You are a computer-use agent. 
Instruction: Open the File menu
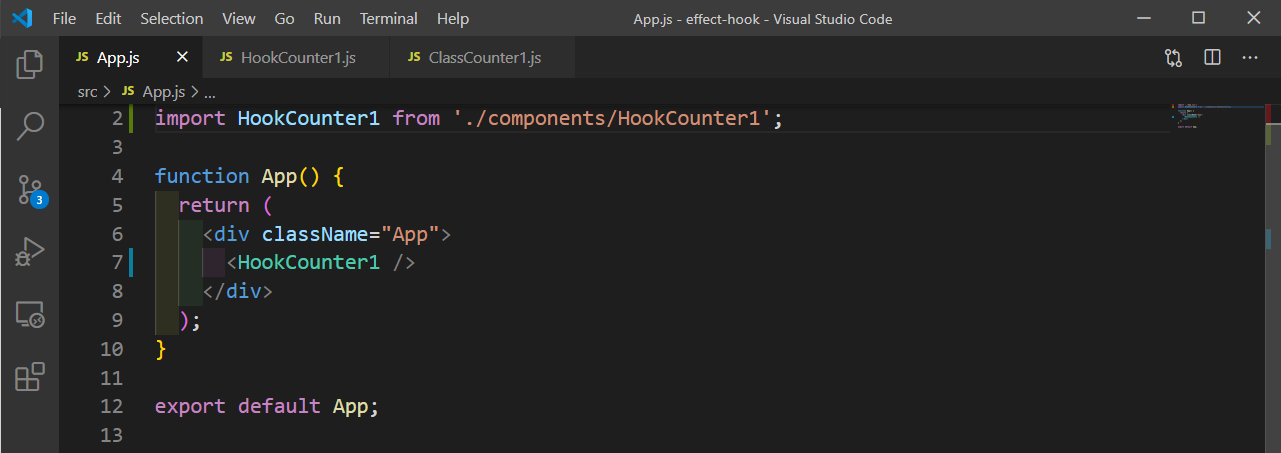tap(63, 18)
